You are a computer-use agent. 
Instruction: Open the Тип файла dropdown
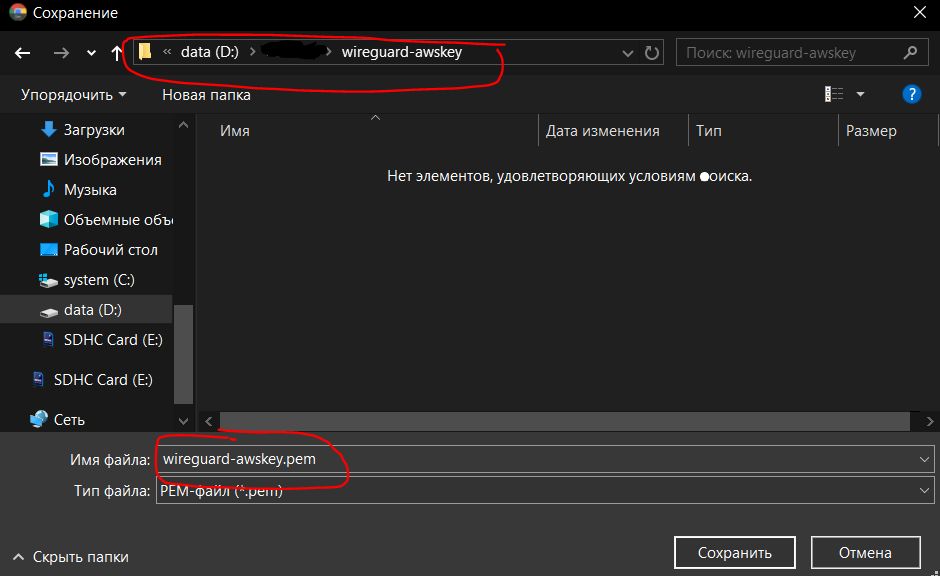click(924, 490)
